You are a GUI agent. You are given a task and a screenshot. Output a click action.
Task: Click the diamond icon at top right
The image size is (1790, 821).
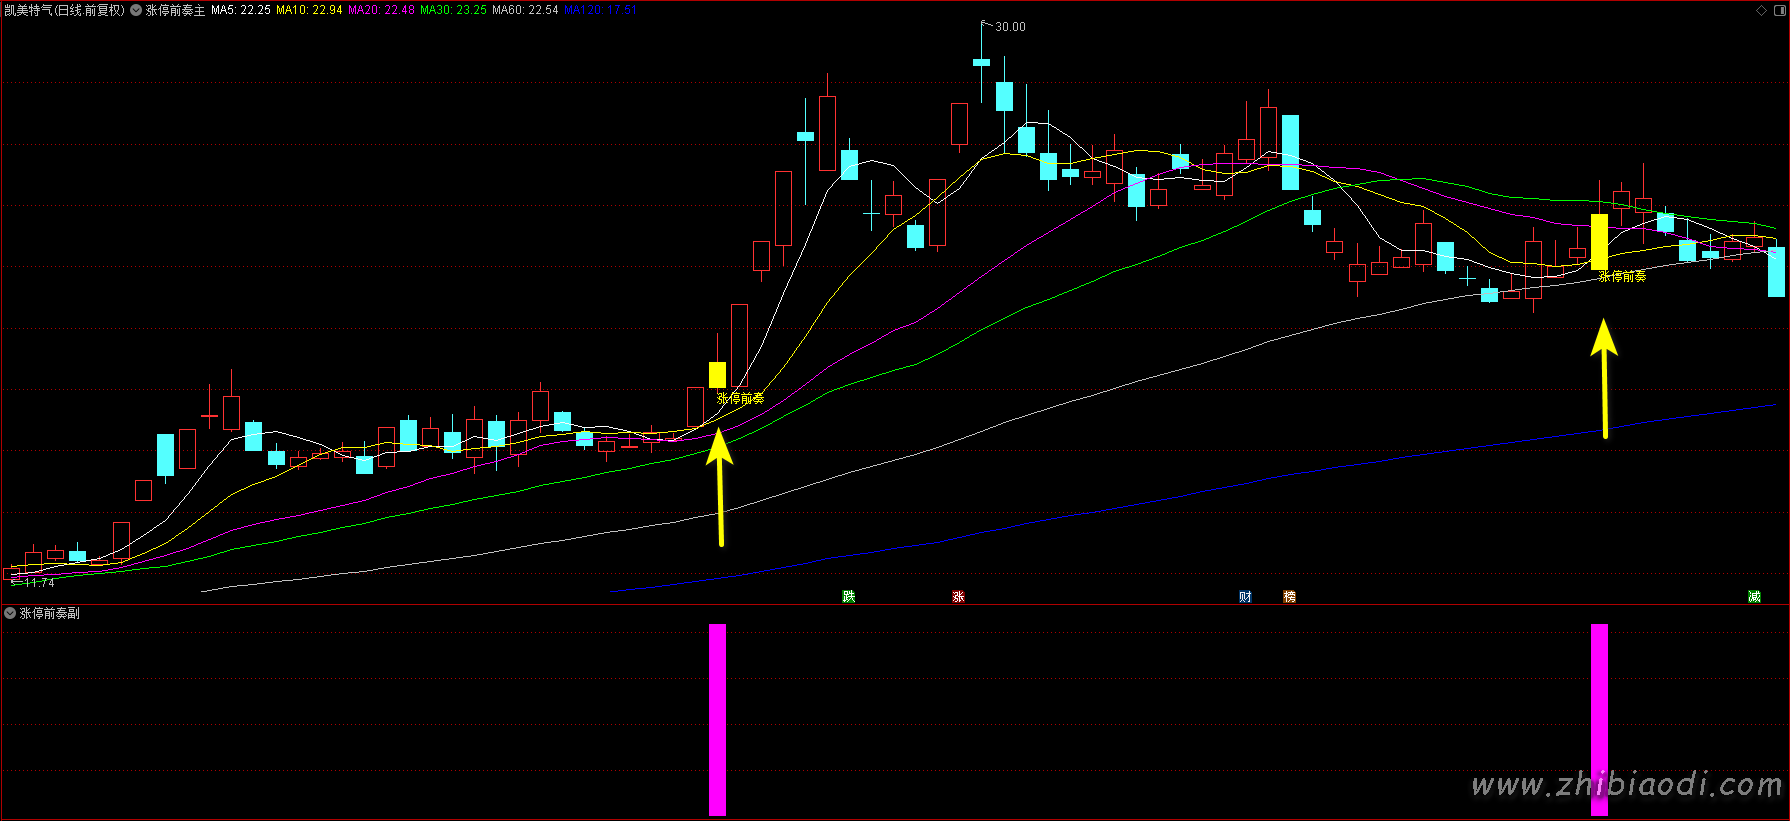[x=1761, y=10]
